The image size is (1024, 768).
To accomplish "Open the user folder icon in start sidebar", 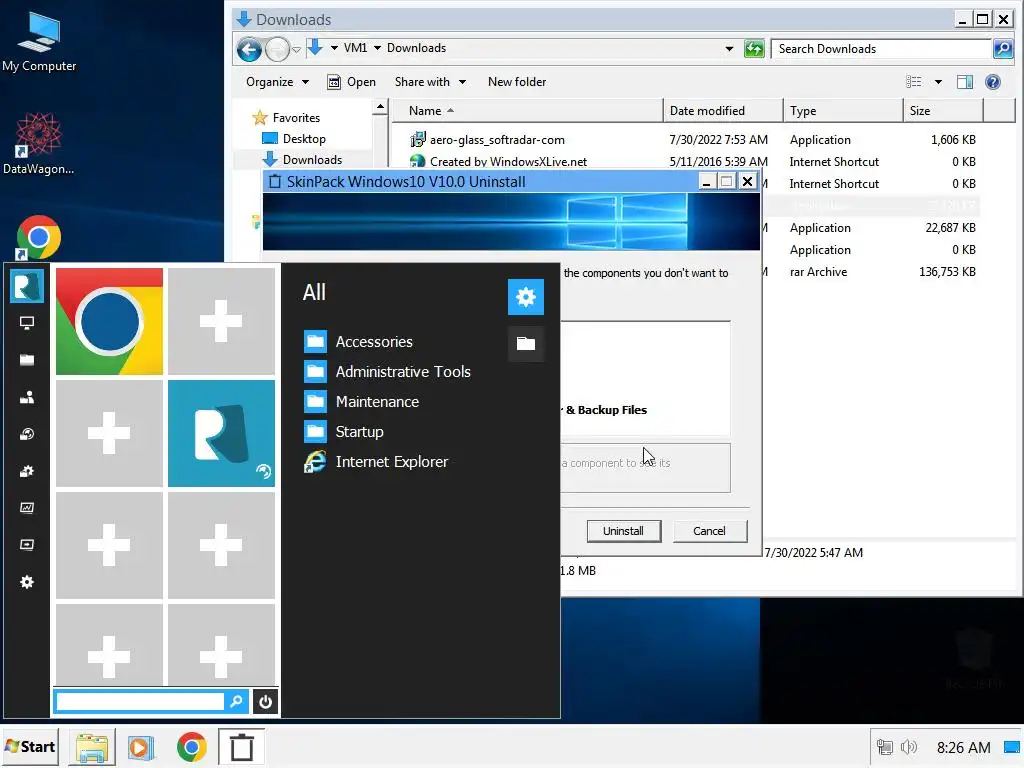I will tap(27, 397).
